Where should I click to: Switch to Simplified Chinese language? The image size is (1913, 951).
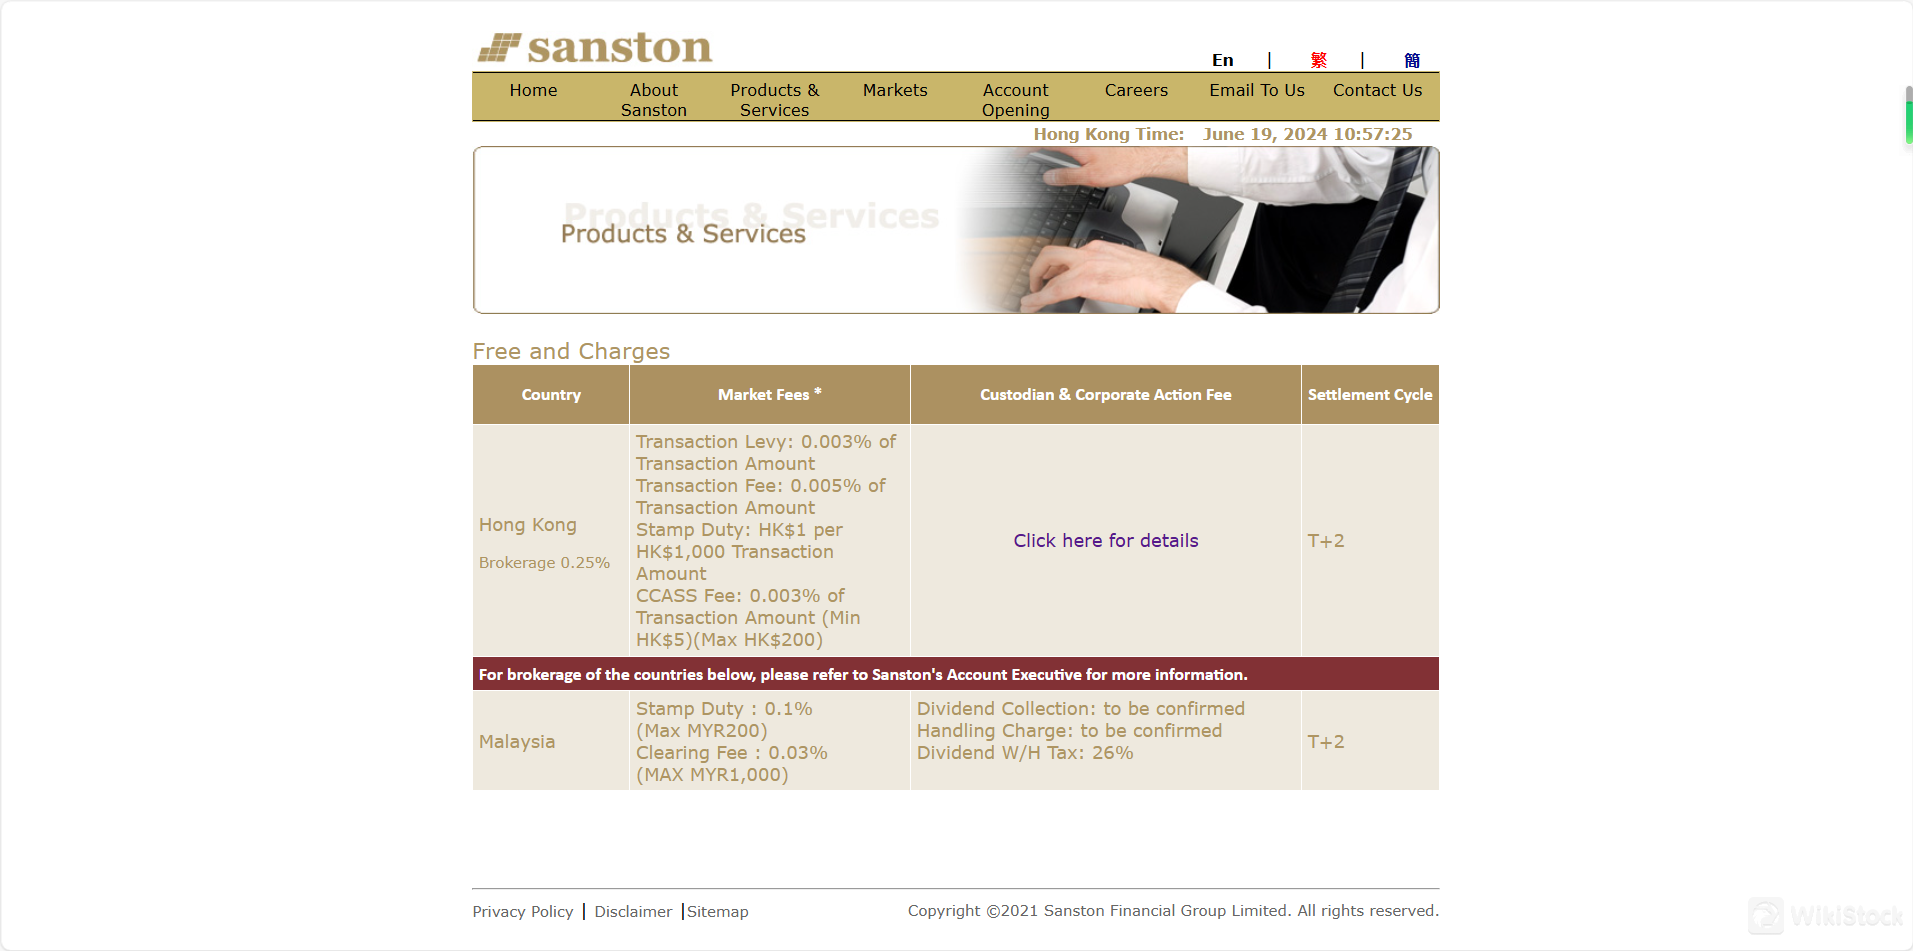[x=1411, y=60]
